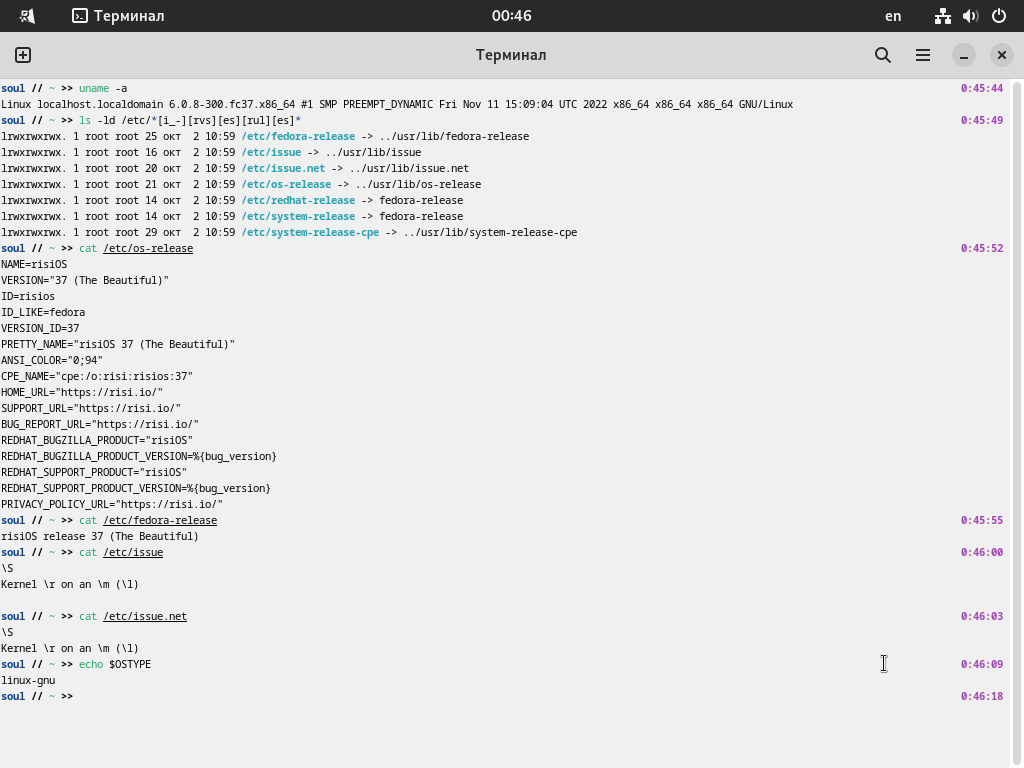1024x768 pixels.
Task: Click the uname -a command
Action: coord(103,88)
